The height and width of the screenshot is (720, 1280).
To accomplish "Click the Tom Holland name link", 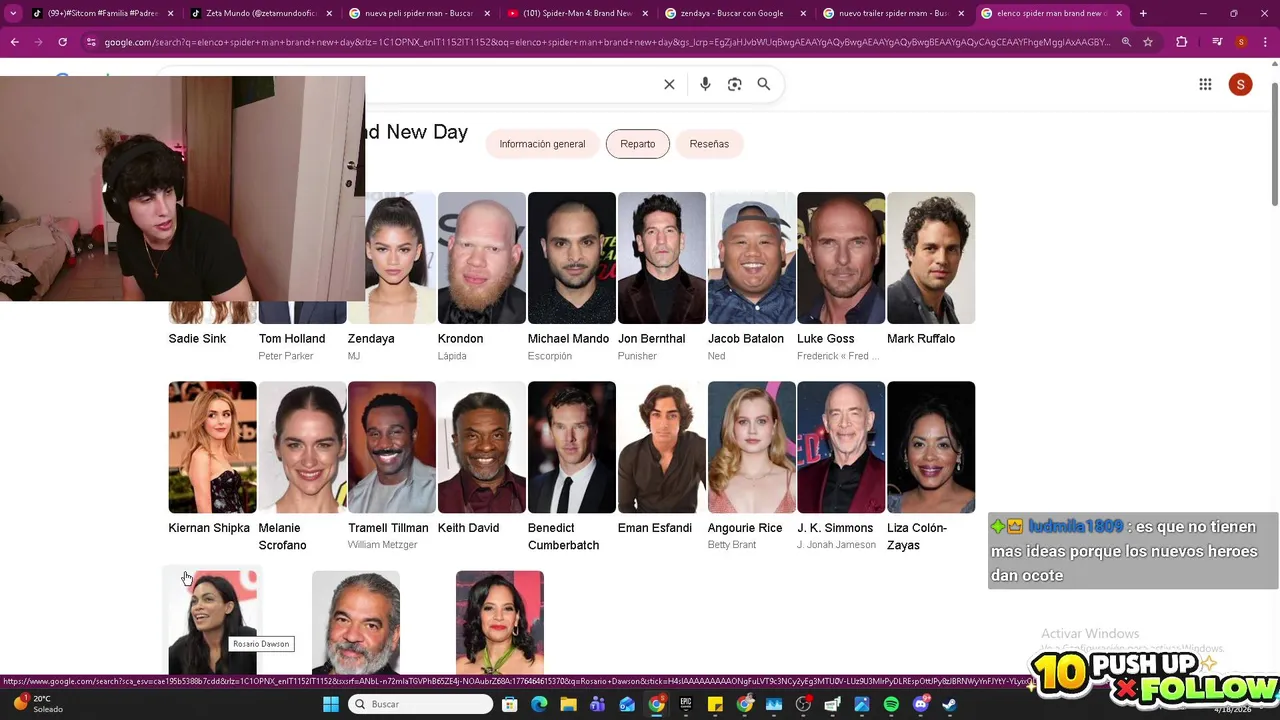I will click(x=292, y=339).
